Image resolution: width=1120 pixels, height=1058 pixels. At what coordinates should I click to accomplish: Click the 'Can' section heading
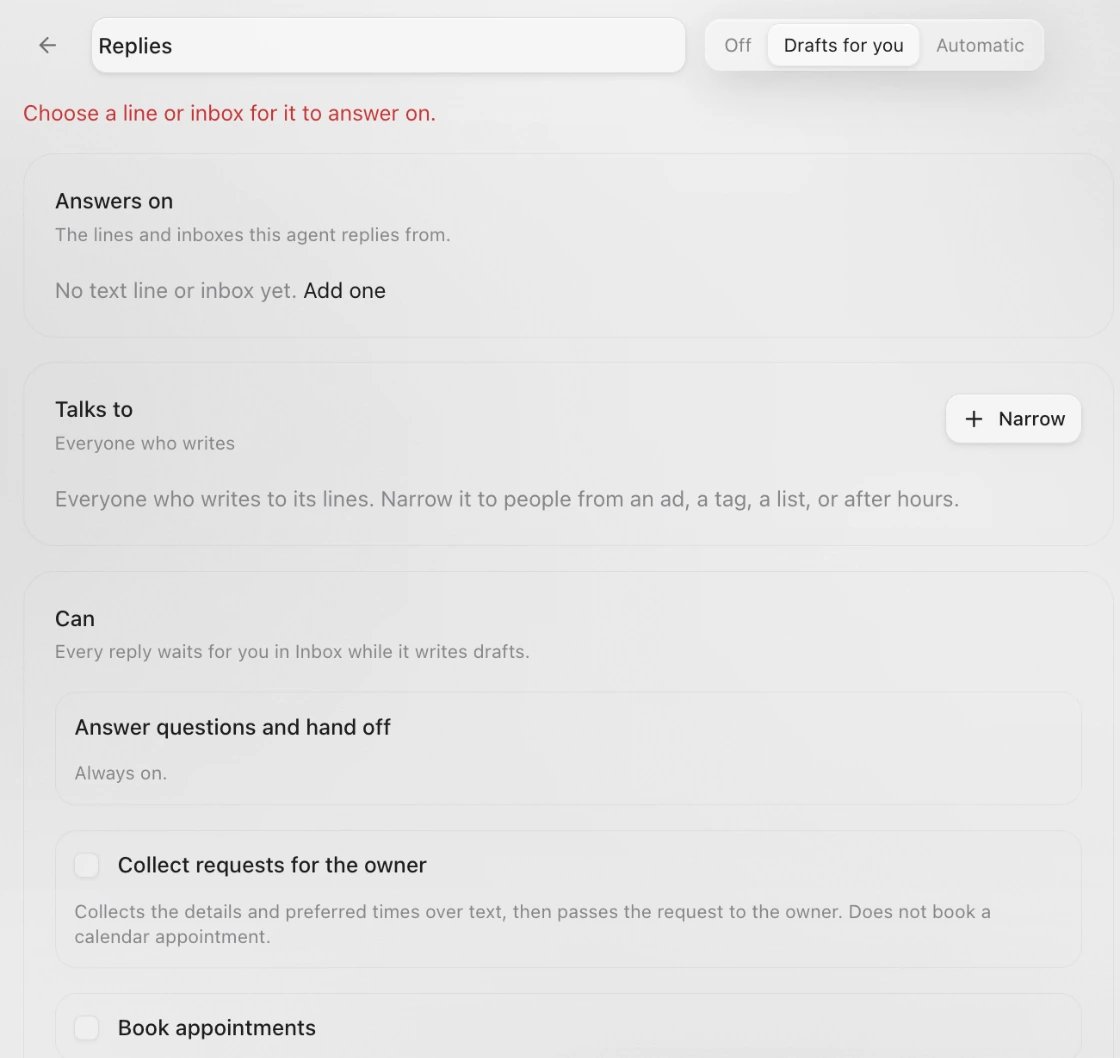[75, 619]
